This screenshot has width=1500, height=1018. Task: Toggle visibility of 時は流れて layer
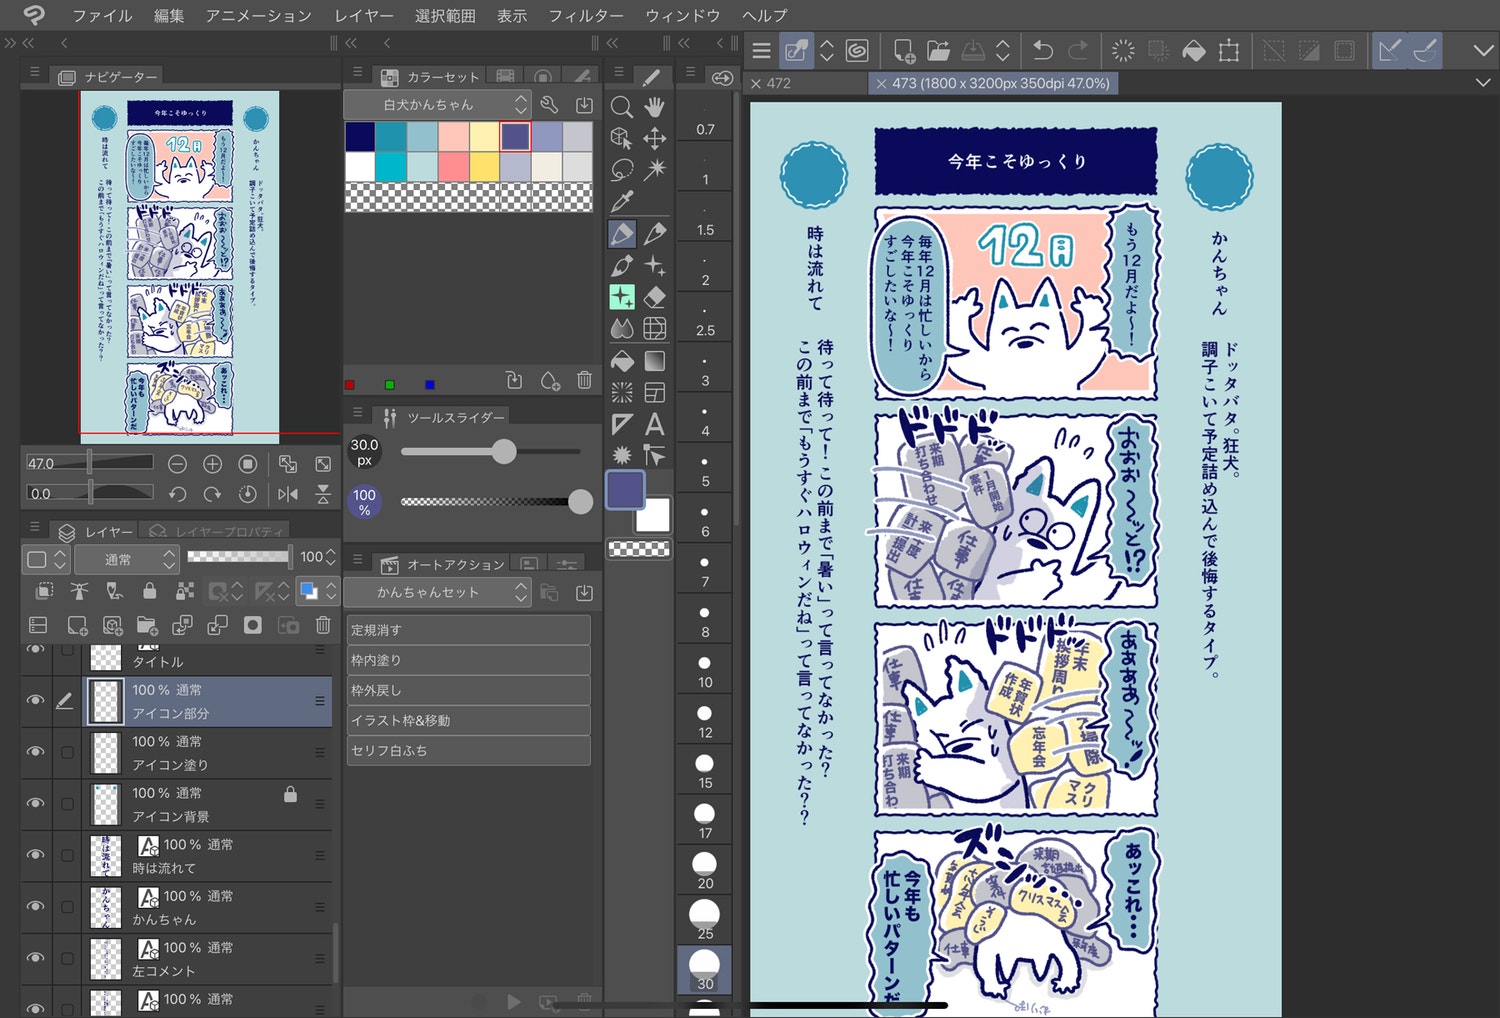coord(36,856)
